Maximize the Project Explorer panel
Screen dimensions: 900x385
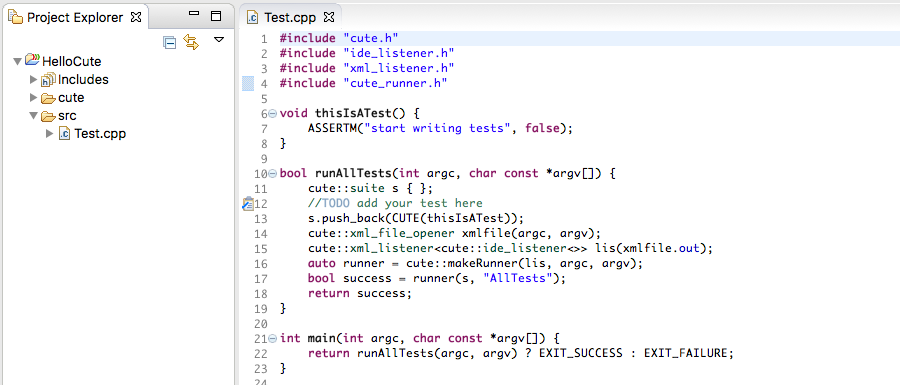coord(216,16)
